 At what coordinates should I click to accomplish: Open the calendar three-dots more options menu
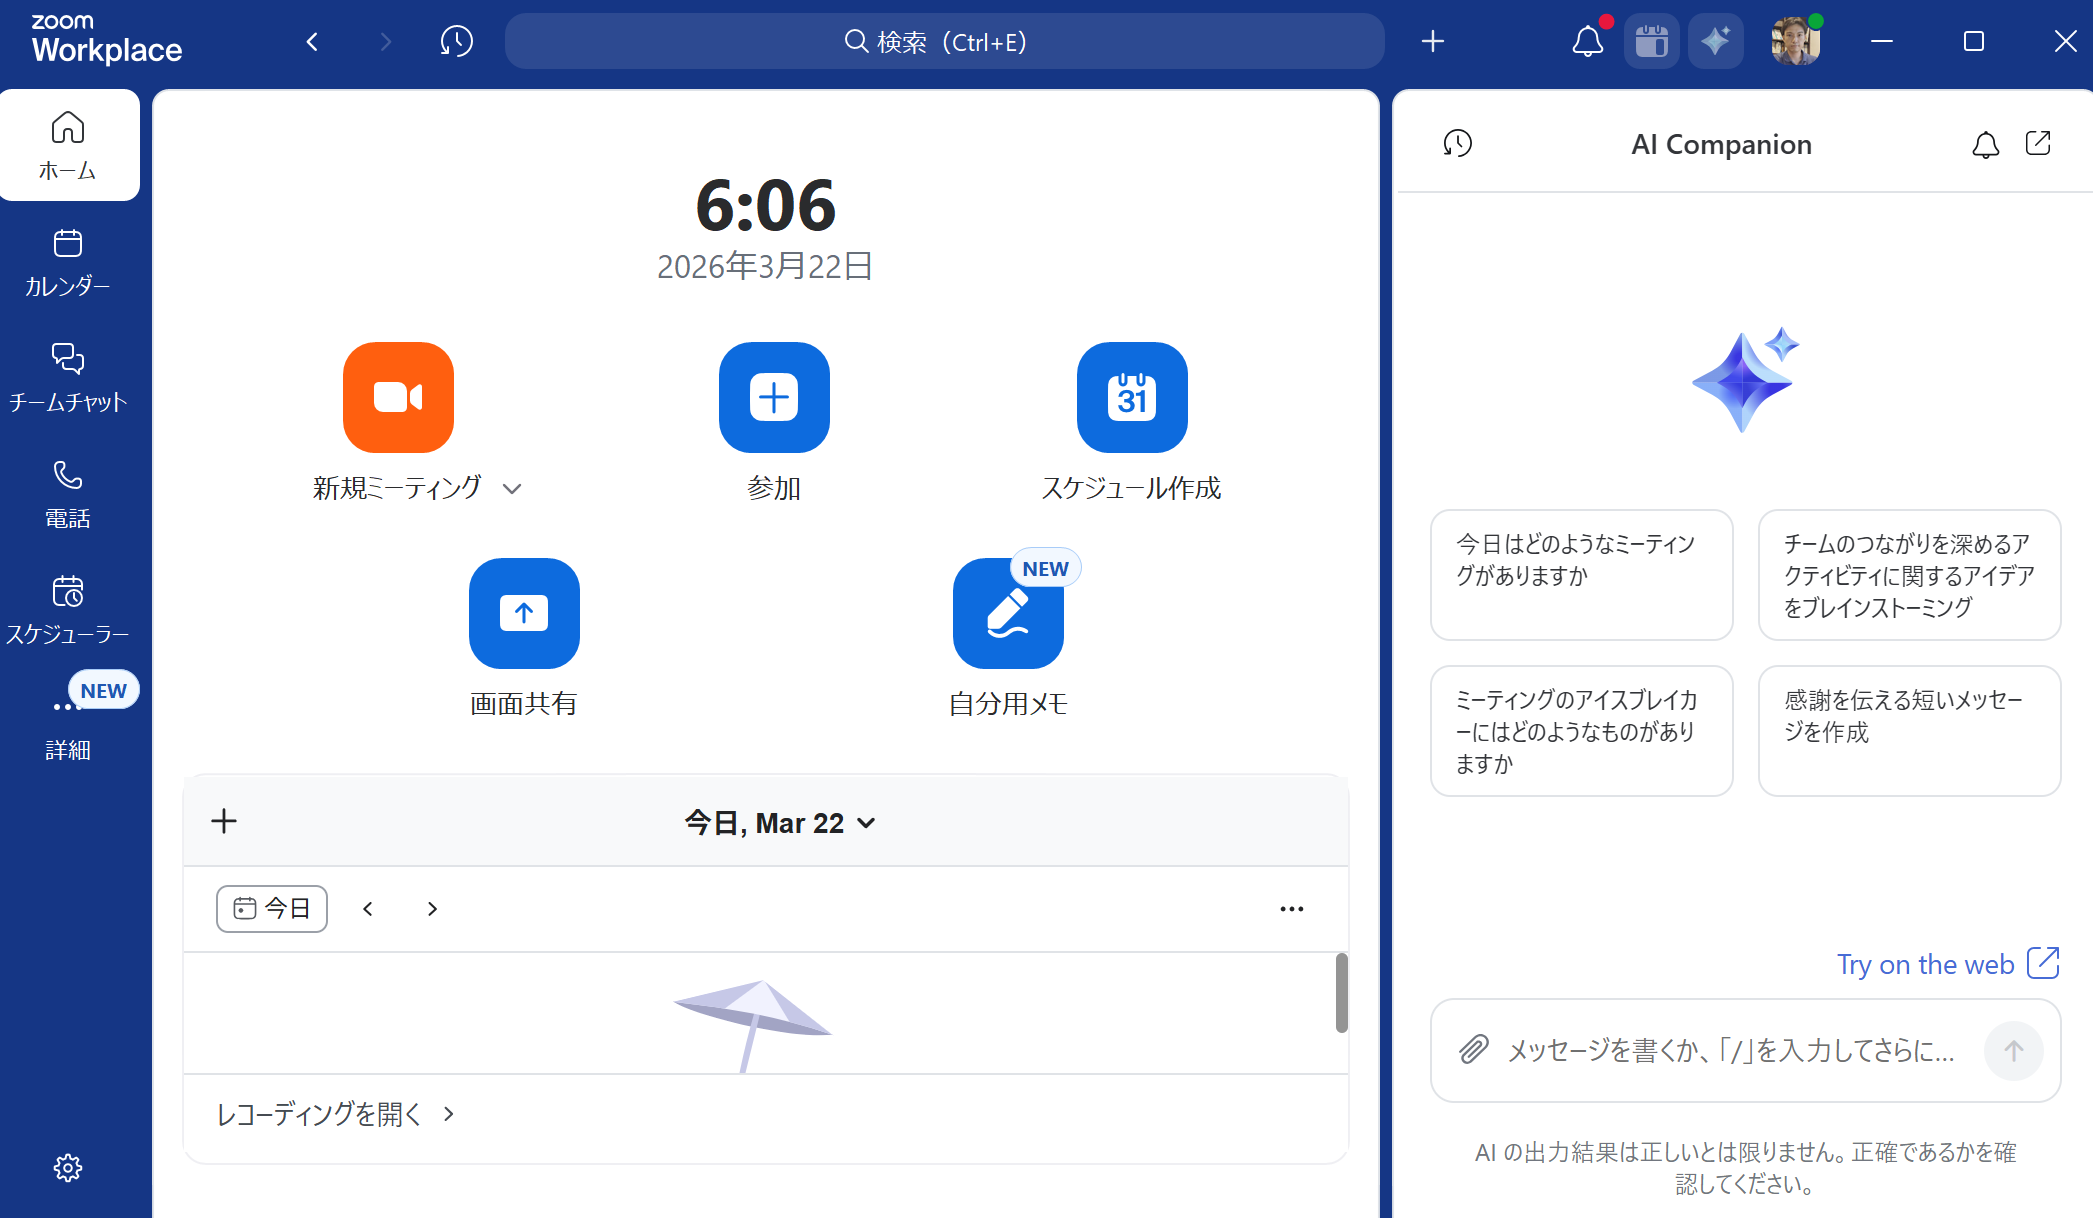coord(1291,909)
